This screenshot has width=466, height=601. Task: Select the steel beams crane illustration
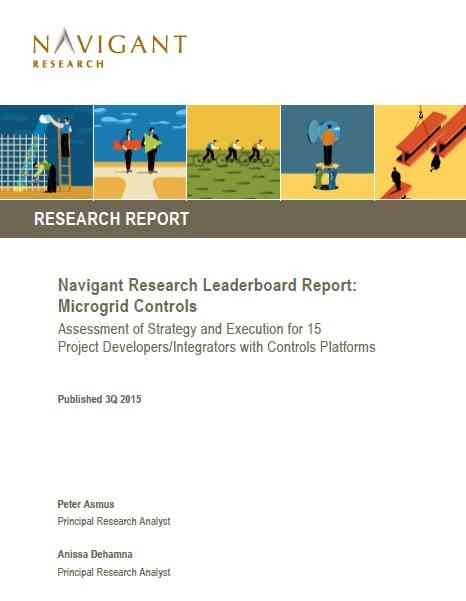420,152
